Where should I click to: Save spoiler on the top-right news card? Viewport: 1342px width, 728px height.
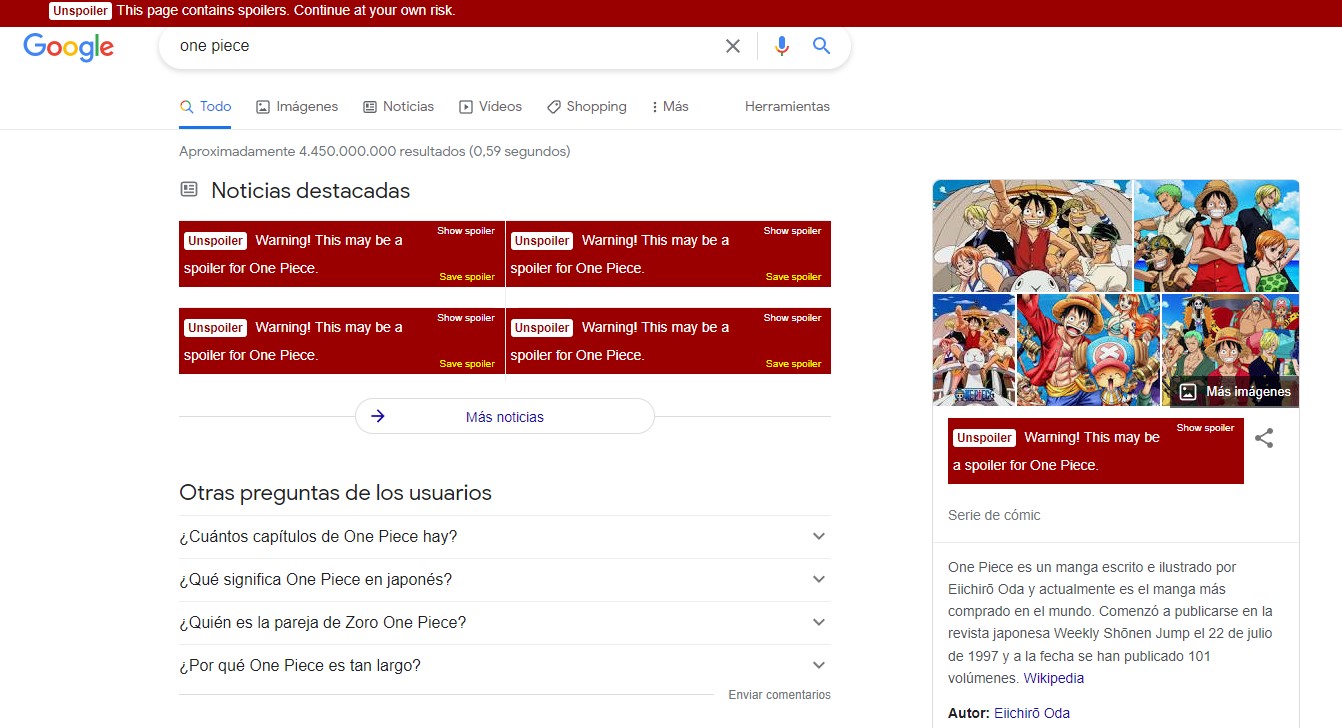point(794,277)
